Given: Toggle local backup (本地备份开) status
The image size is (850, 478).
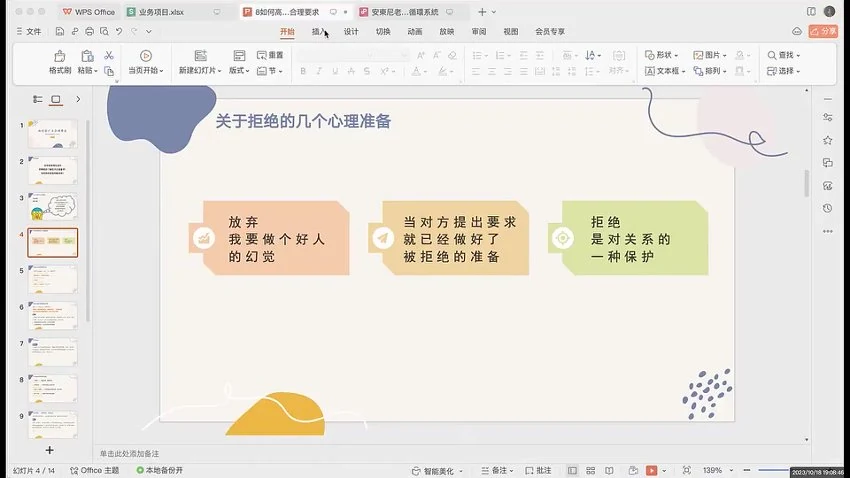Looking at the screenshot, I should [x=160, y=470].
